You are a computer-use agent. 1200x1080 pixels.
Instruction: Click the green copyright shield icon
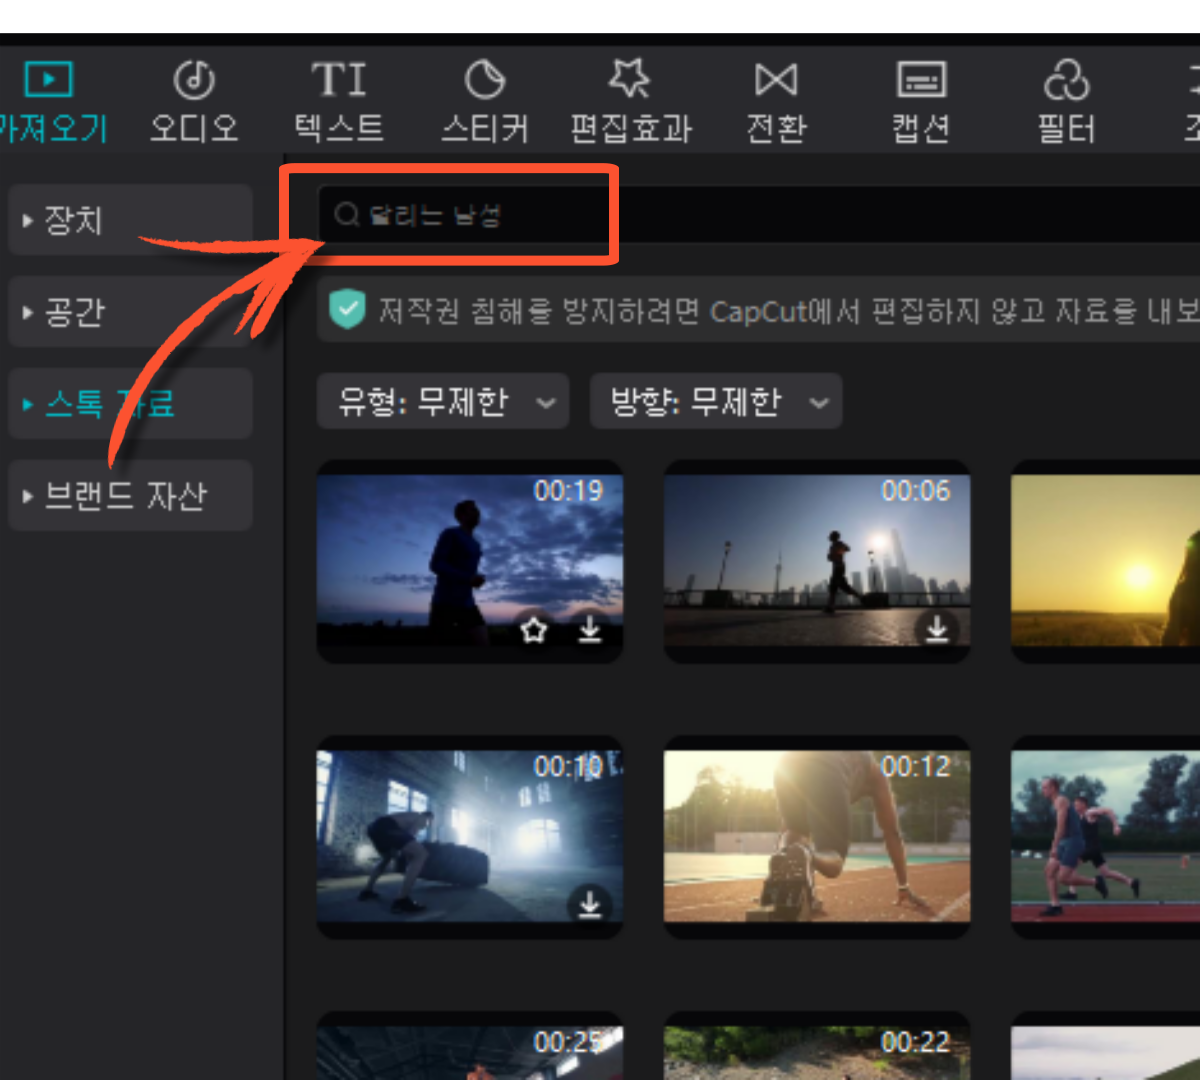[347, 311]
